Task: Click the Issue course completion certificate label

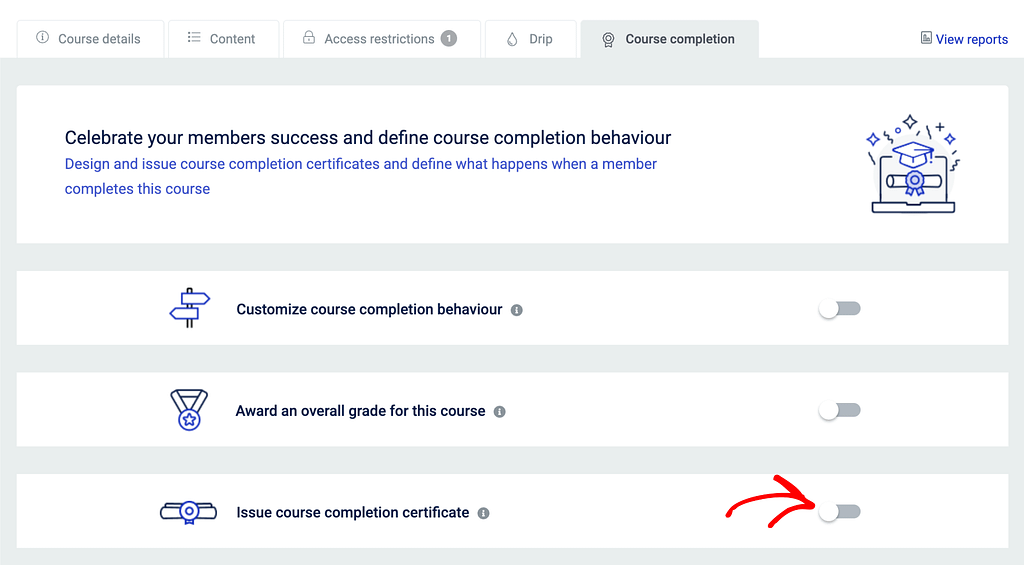Action: [x=352, y=512]
